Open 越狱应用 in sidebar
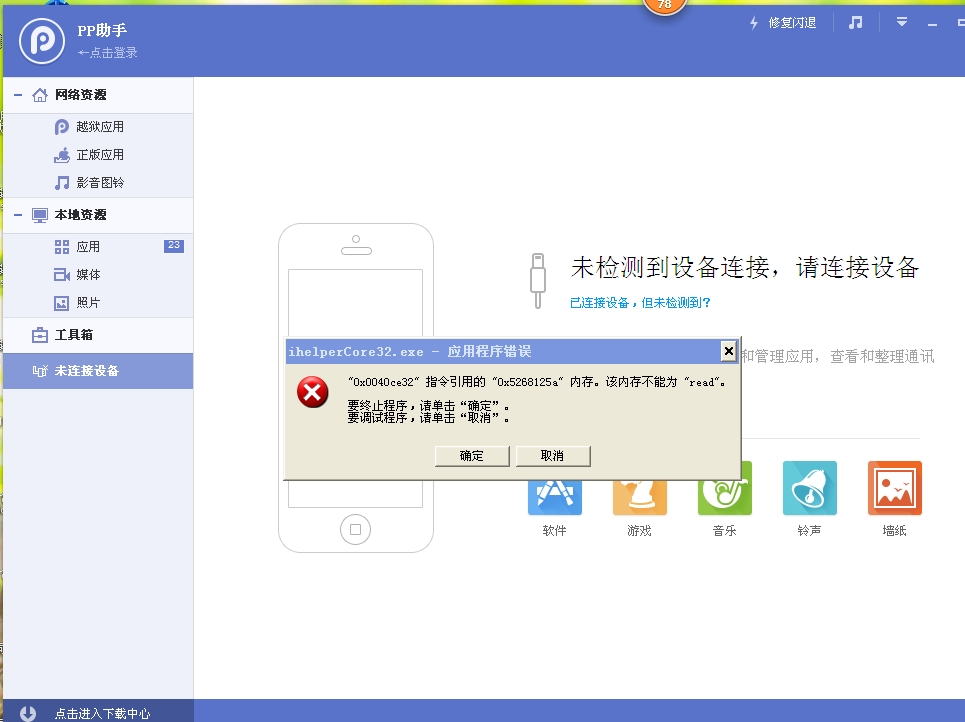 tap(98, 127)
